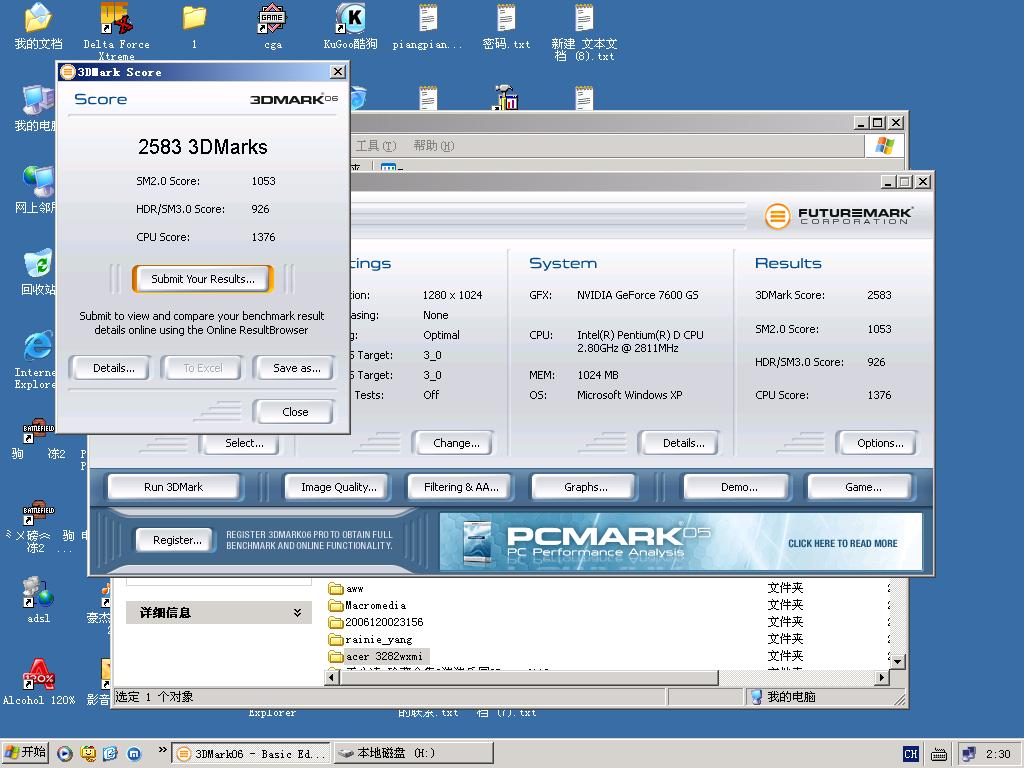1024x768 pixels.
Task: Click the Futuremark Corporation logo
Action: pyautogui.click(x=838, y=216)
